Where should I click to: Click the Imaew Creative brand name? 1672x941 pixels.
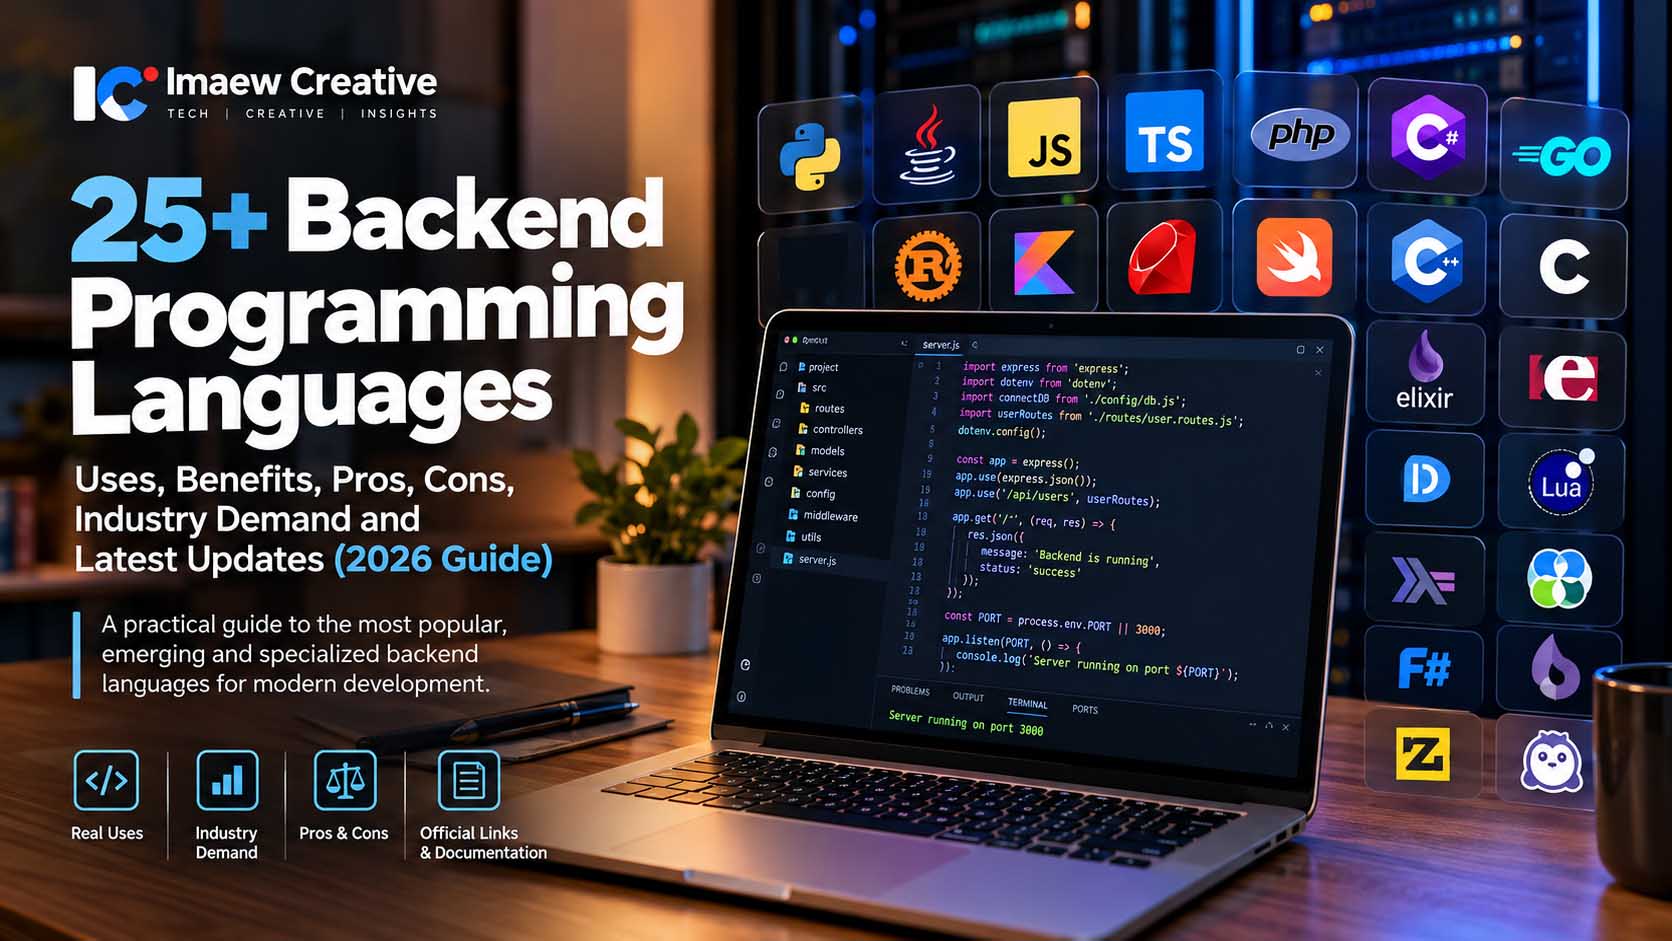tap(301, 82)
